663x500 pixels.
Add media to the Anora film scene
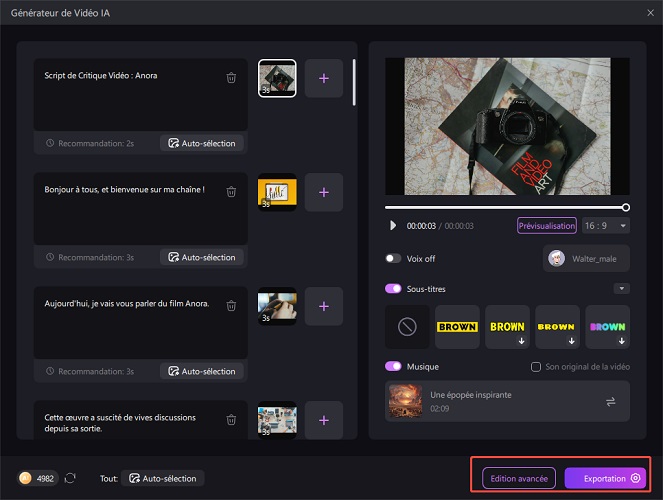pos(323,306)
